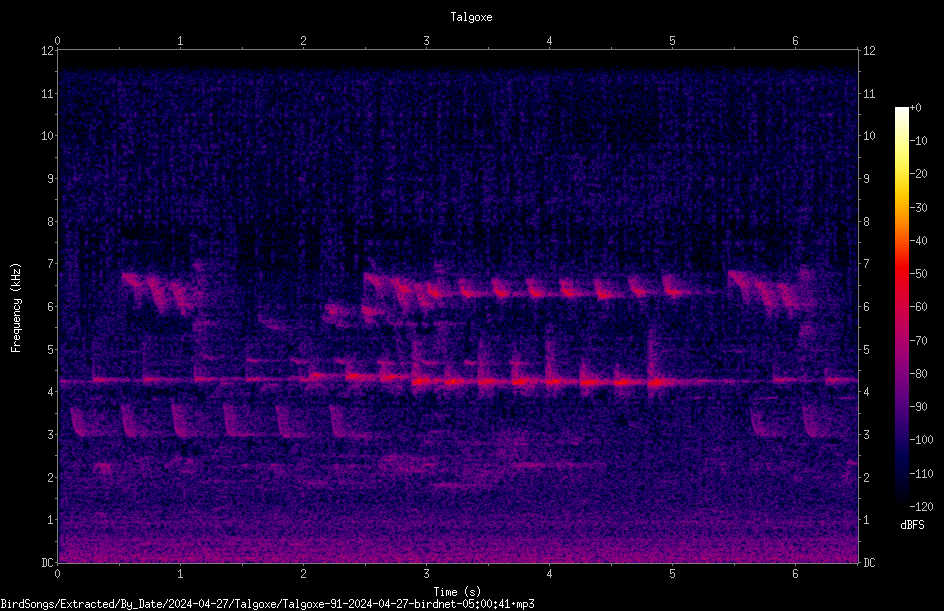Viewport: 944px width, 611px height.
Task: Click the -50 value on color scale
Action: click(x=919, y=273)
